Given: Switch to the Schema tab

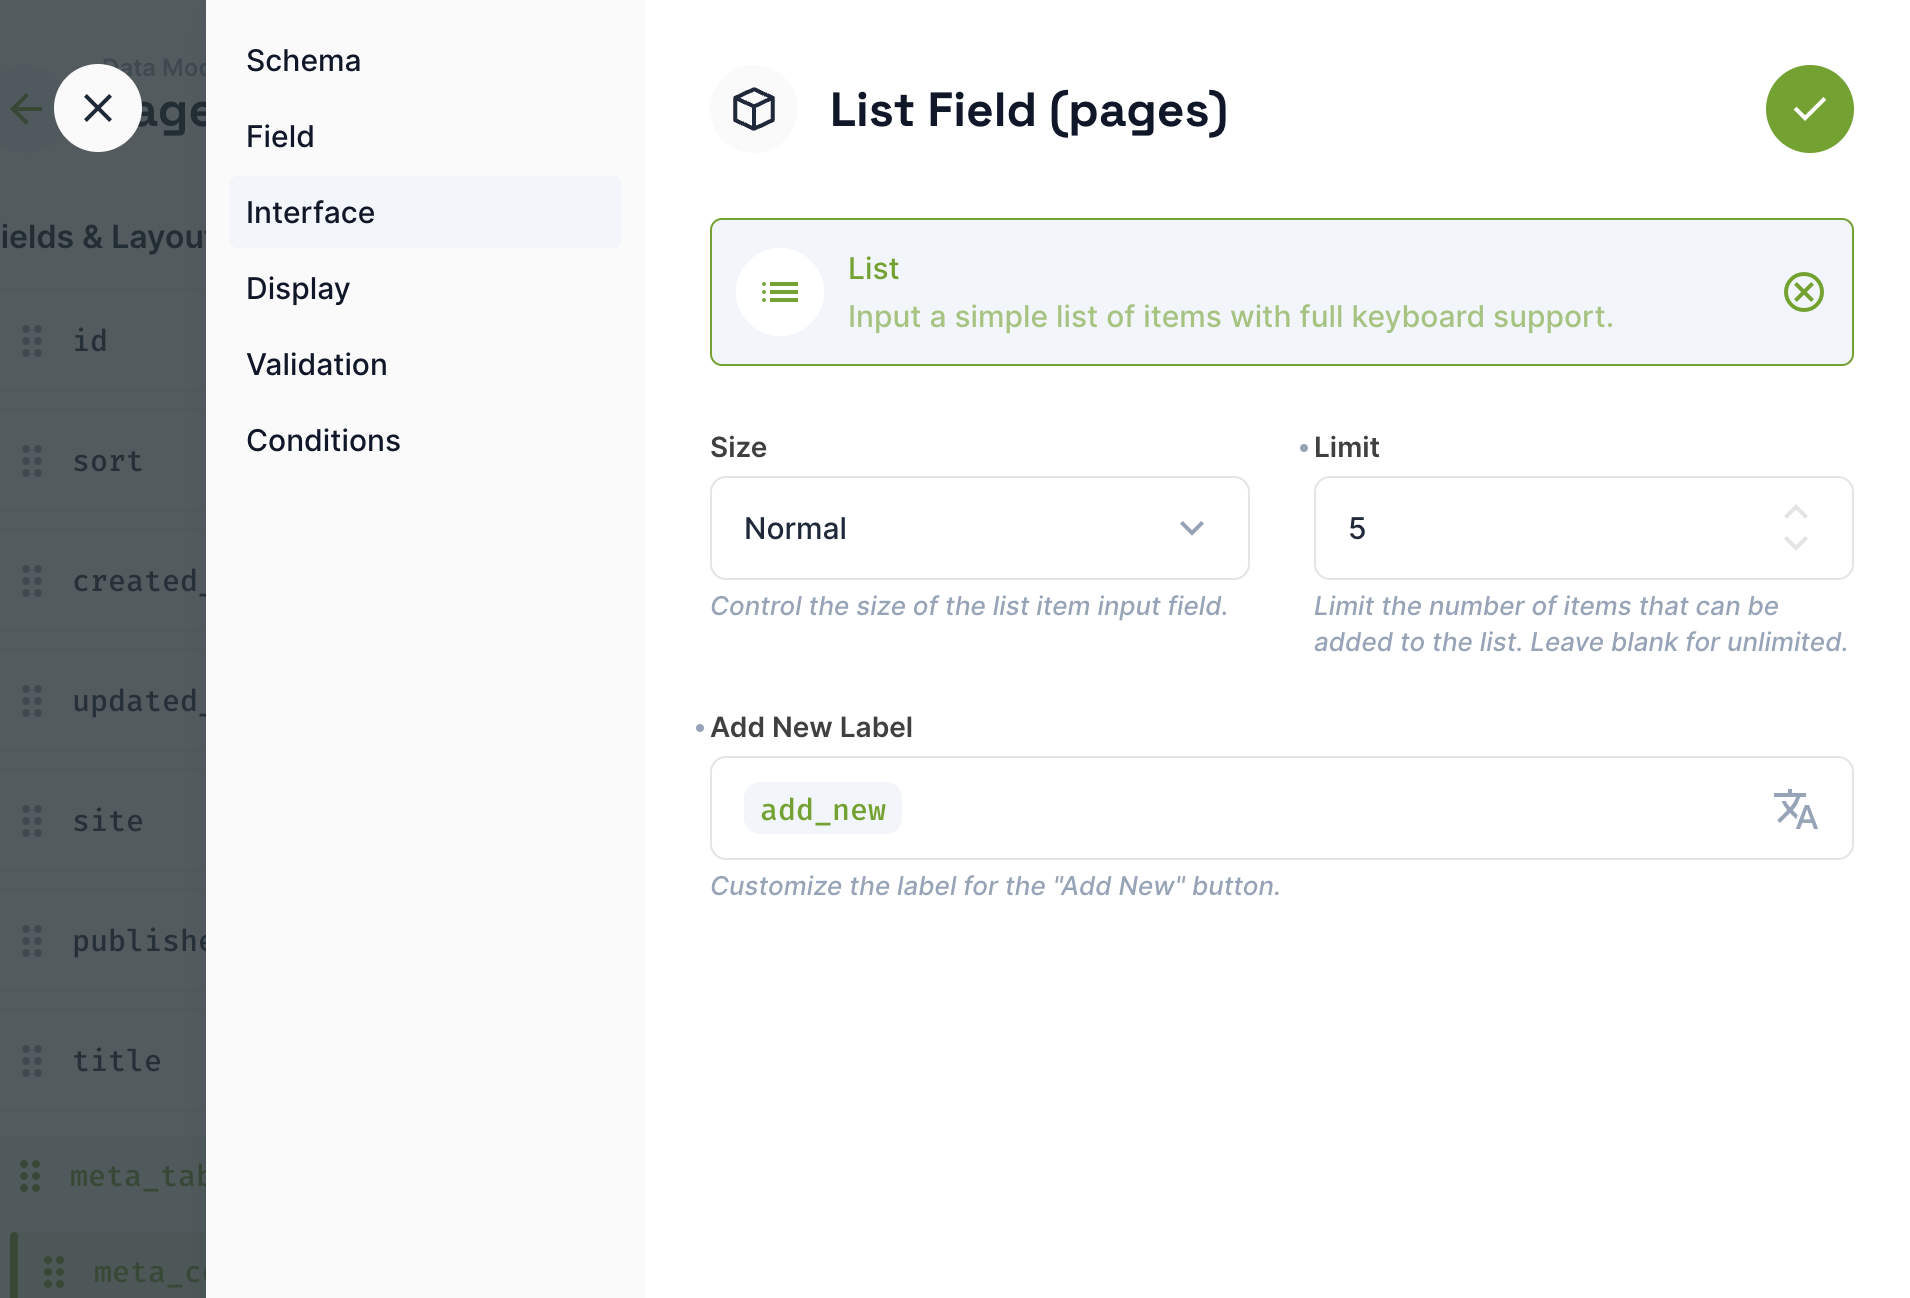Looking at the screenshot, I should 303,60.
